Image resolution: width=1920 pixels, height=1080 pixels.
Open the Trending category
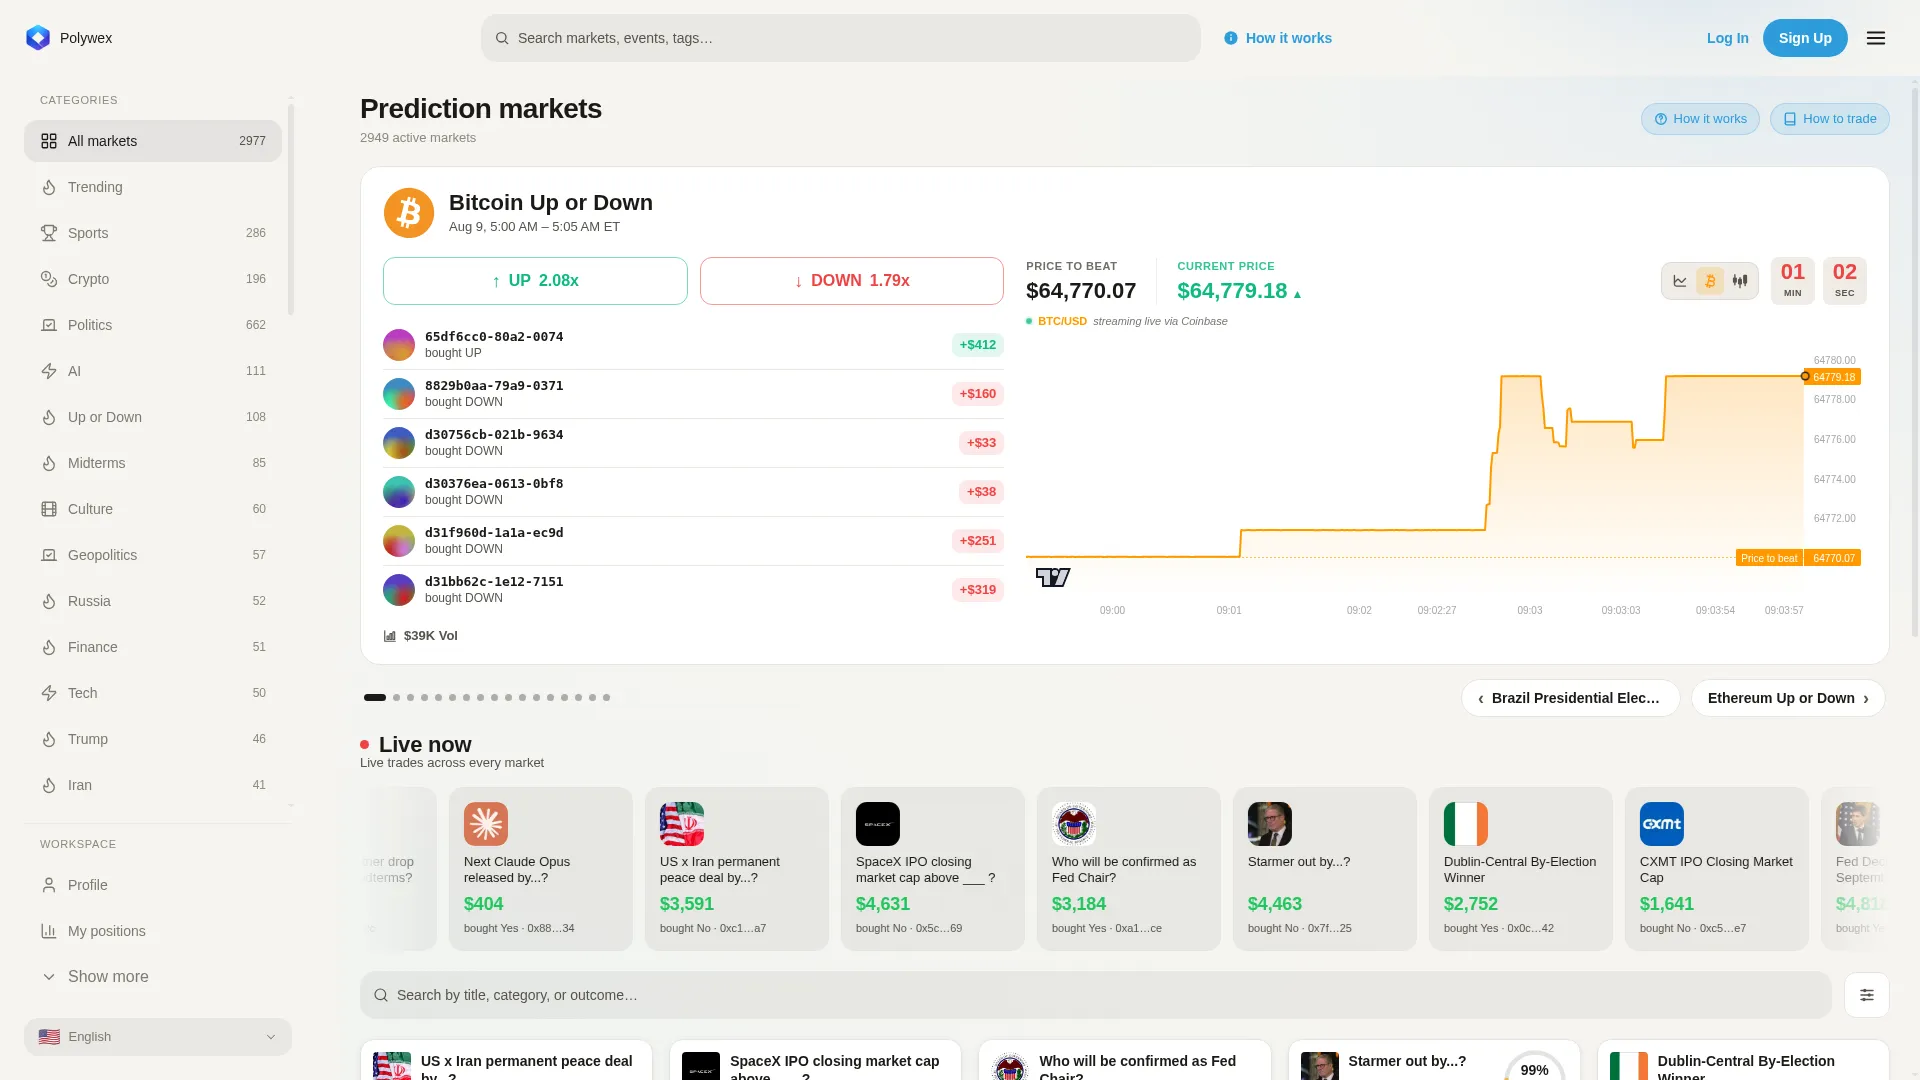click(153, 187)
